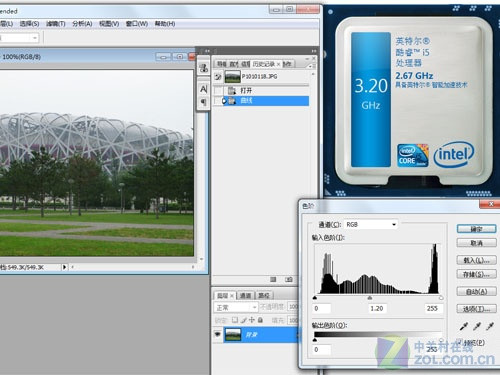Image resolution: width=500 pixels, height=375 pixels.
Task: Collapse the History panel group minimize icon
Action: (x=307, y=59)
